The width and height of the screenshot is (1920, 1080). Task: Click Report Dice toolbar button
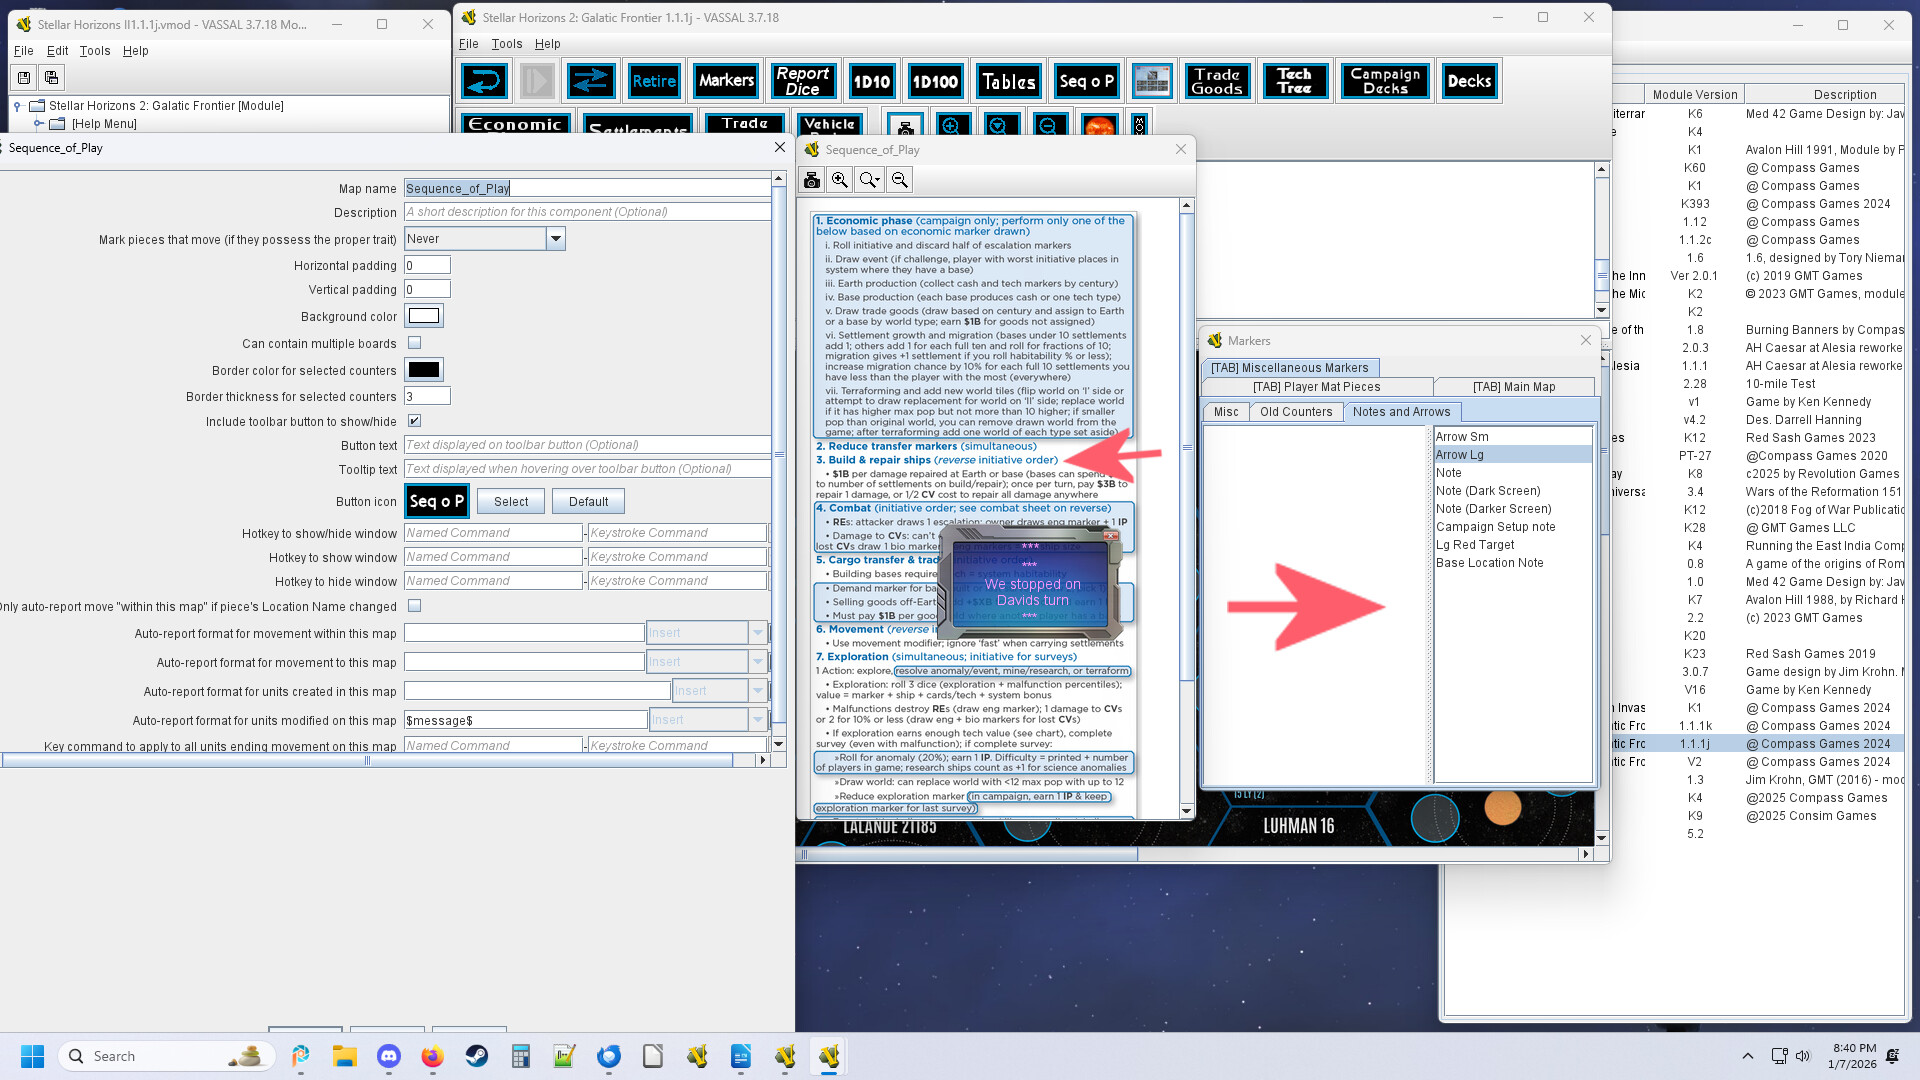point(802,81)
